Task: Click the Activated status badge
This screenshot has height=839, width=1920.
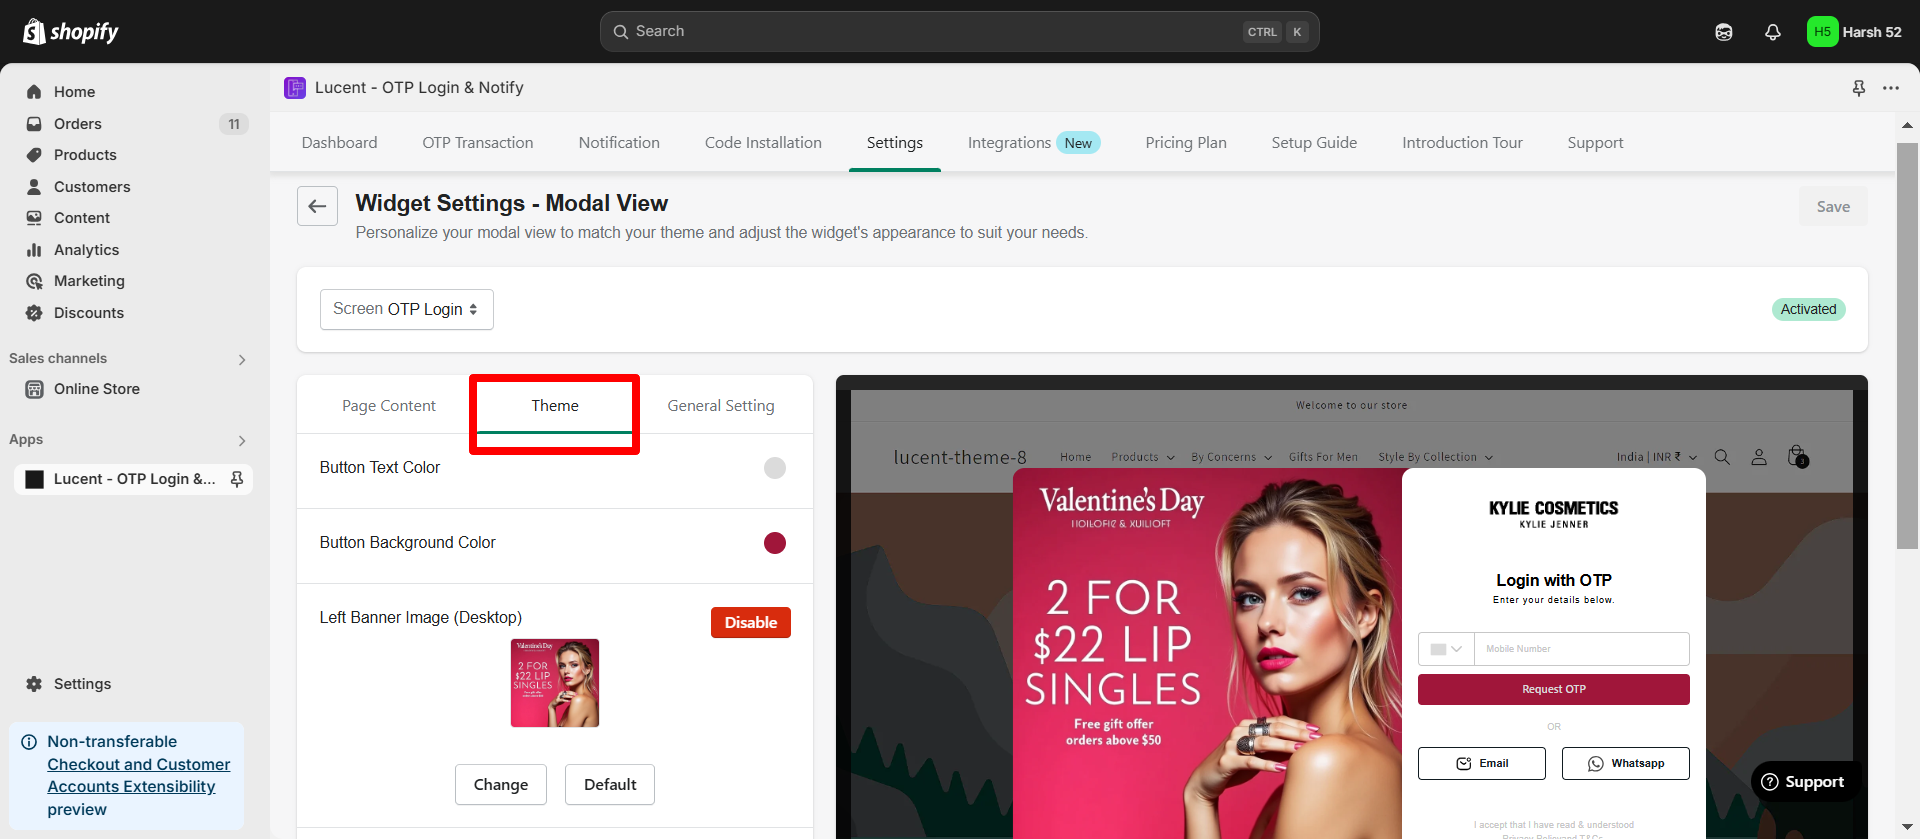Action: click(1808, 309)
